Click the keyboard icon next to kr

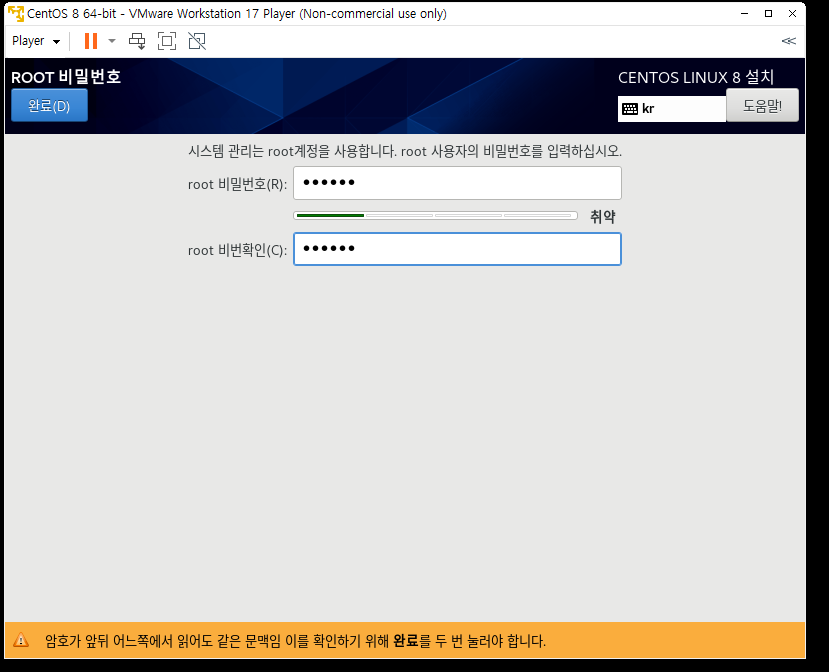[630, 109]
